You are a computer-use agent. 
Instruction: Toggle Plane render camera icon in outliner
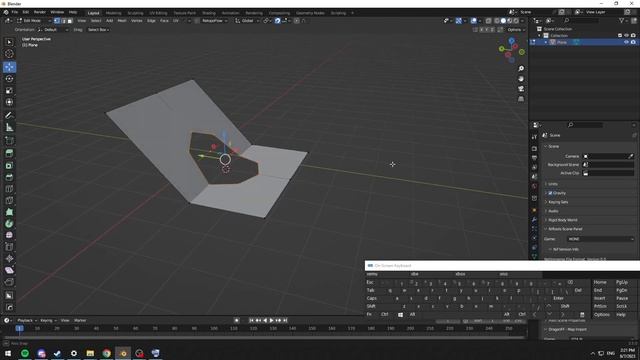[633, 42]
